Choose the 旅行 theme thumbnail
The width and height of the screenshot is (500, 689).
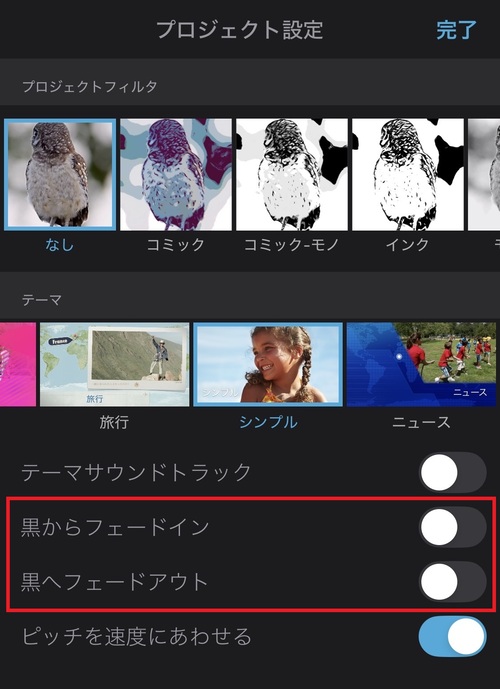point(115,364)
